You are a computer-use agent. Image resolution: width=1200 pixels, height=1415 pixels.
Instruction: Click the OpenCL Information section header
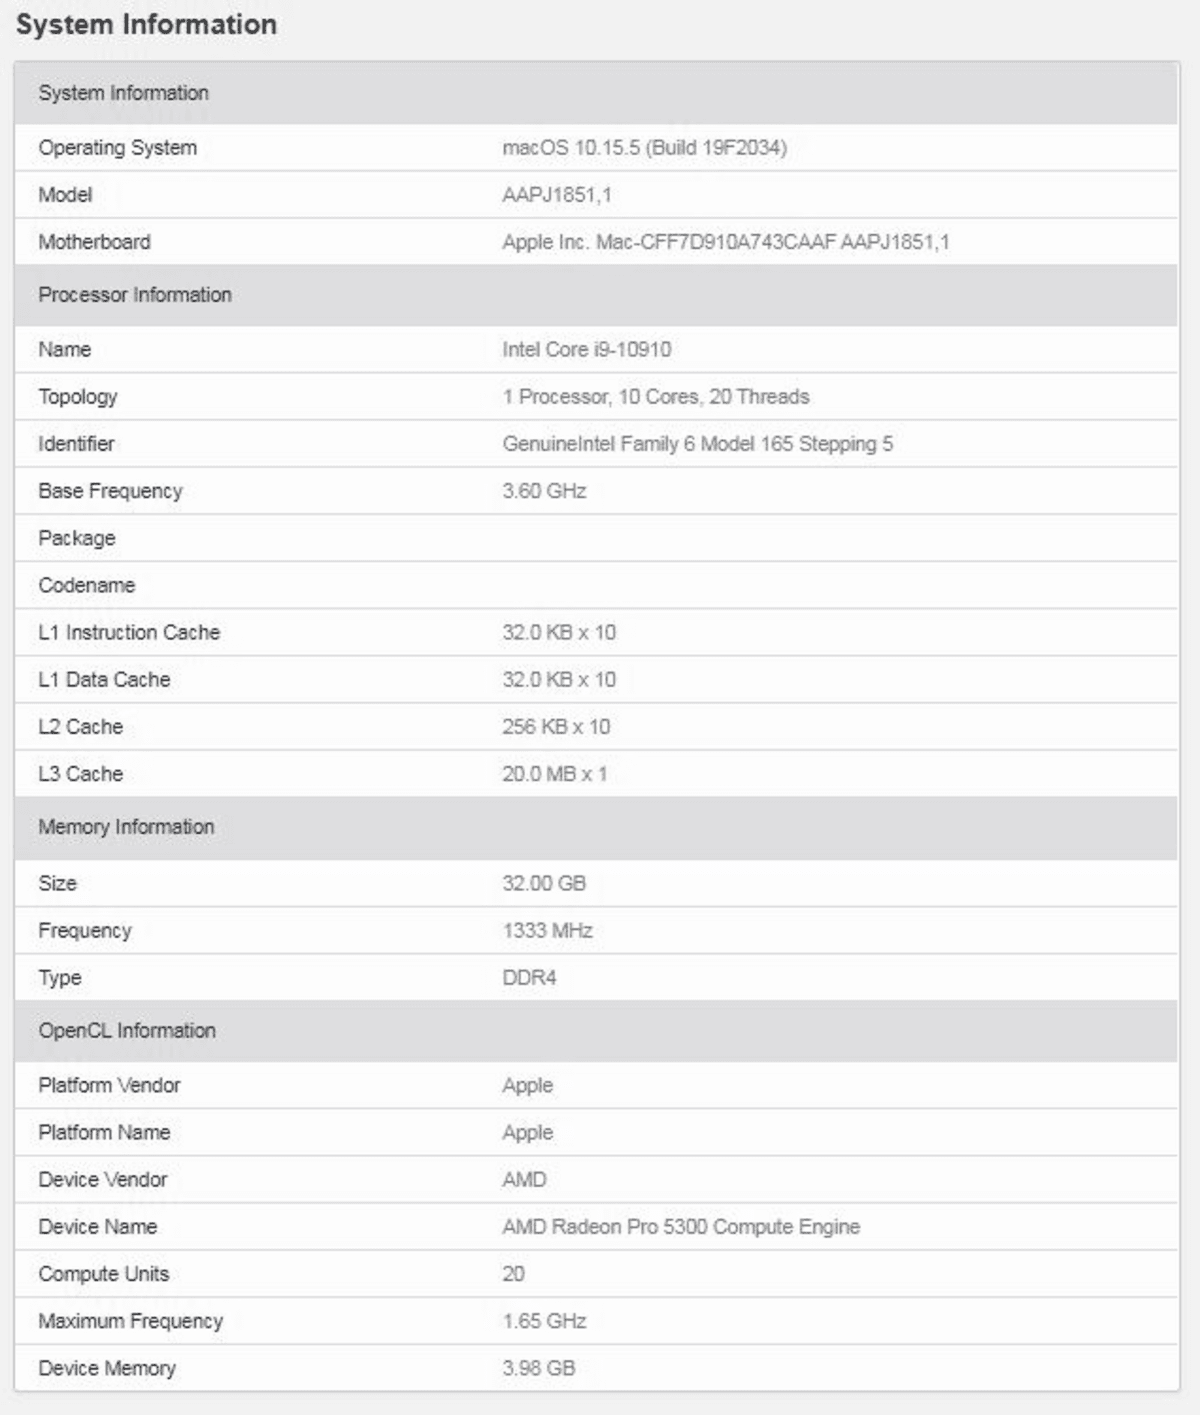[x=596, y=1031]
